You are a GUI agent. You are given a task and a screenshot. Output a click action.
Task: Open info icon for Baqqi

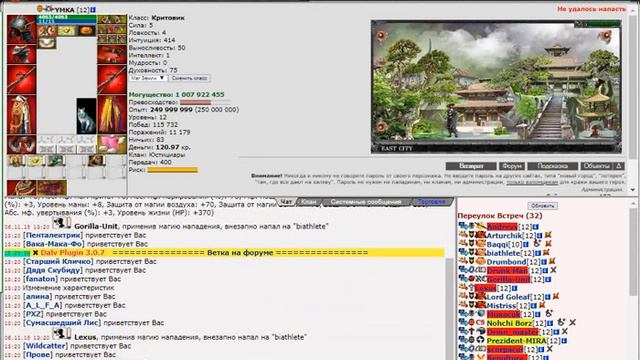pyautogui.click(x=526, y=244)
